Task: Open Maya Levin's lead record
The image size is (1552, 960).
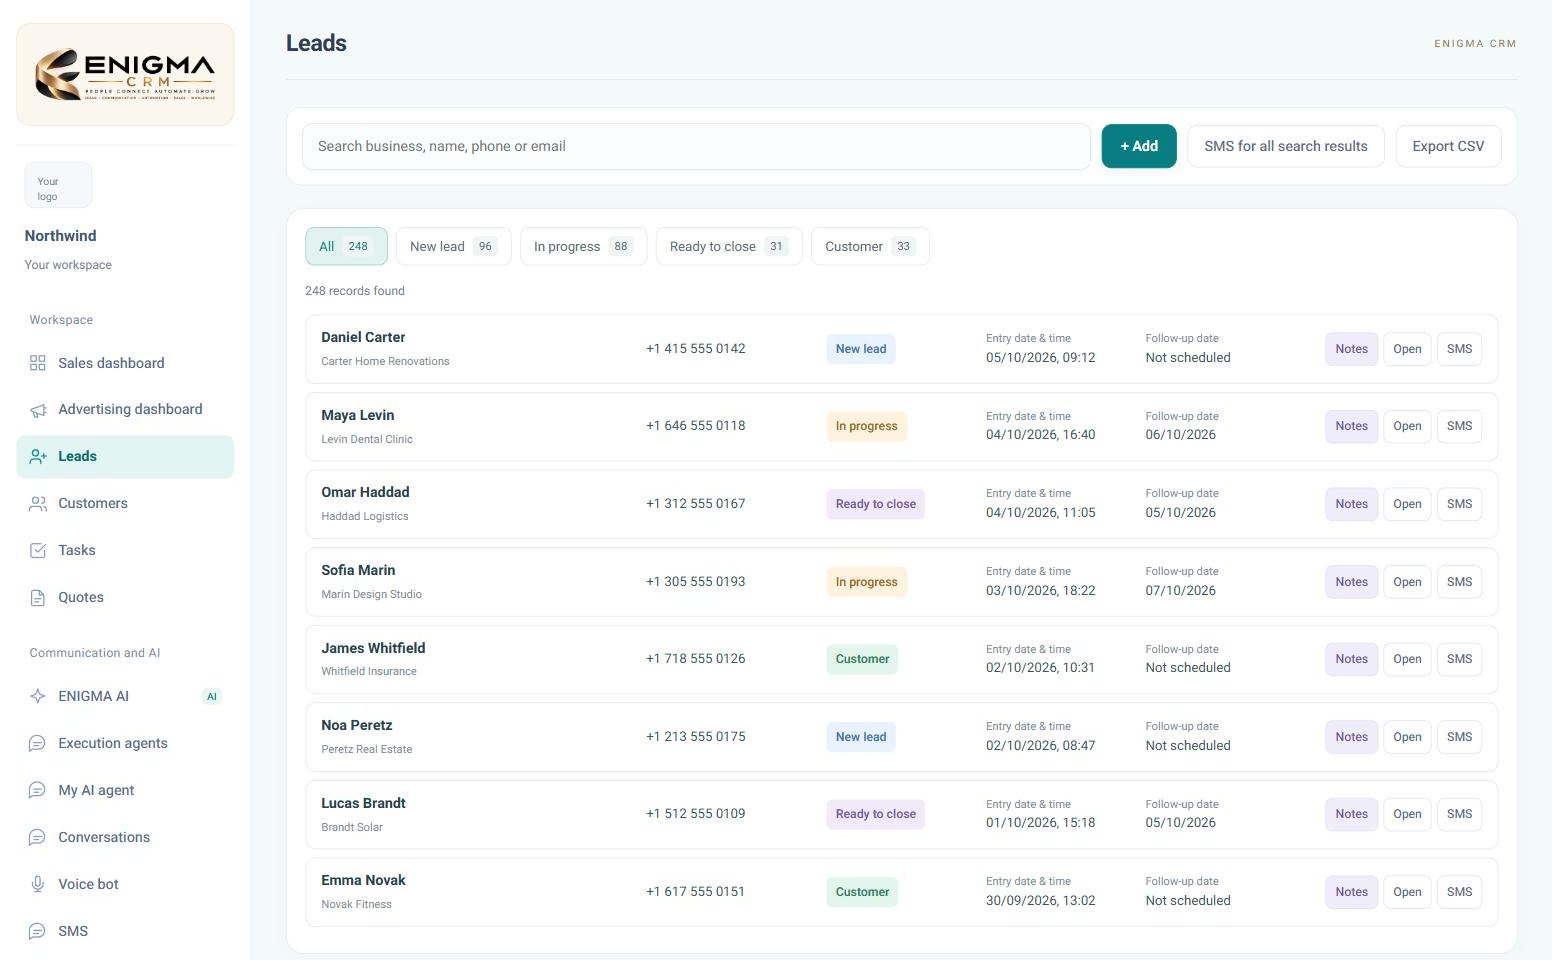Action: (x=1407, y=427)
